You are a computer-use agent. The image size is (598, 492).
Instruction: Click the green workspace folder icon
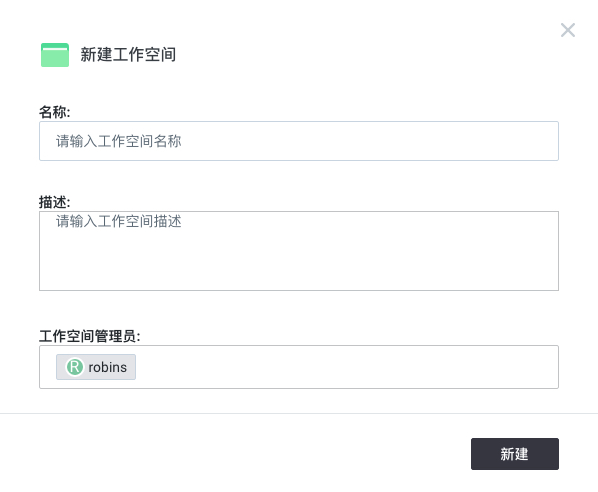pos(55,55)
